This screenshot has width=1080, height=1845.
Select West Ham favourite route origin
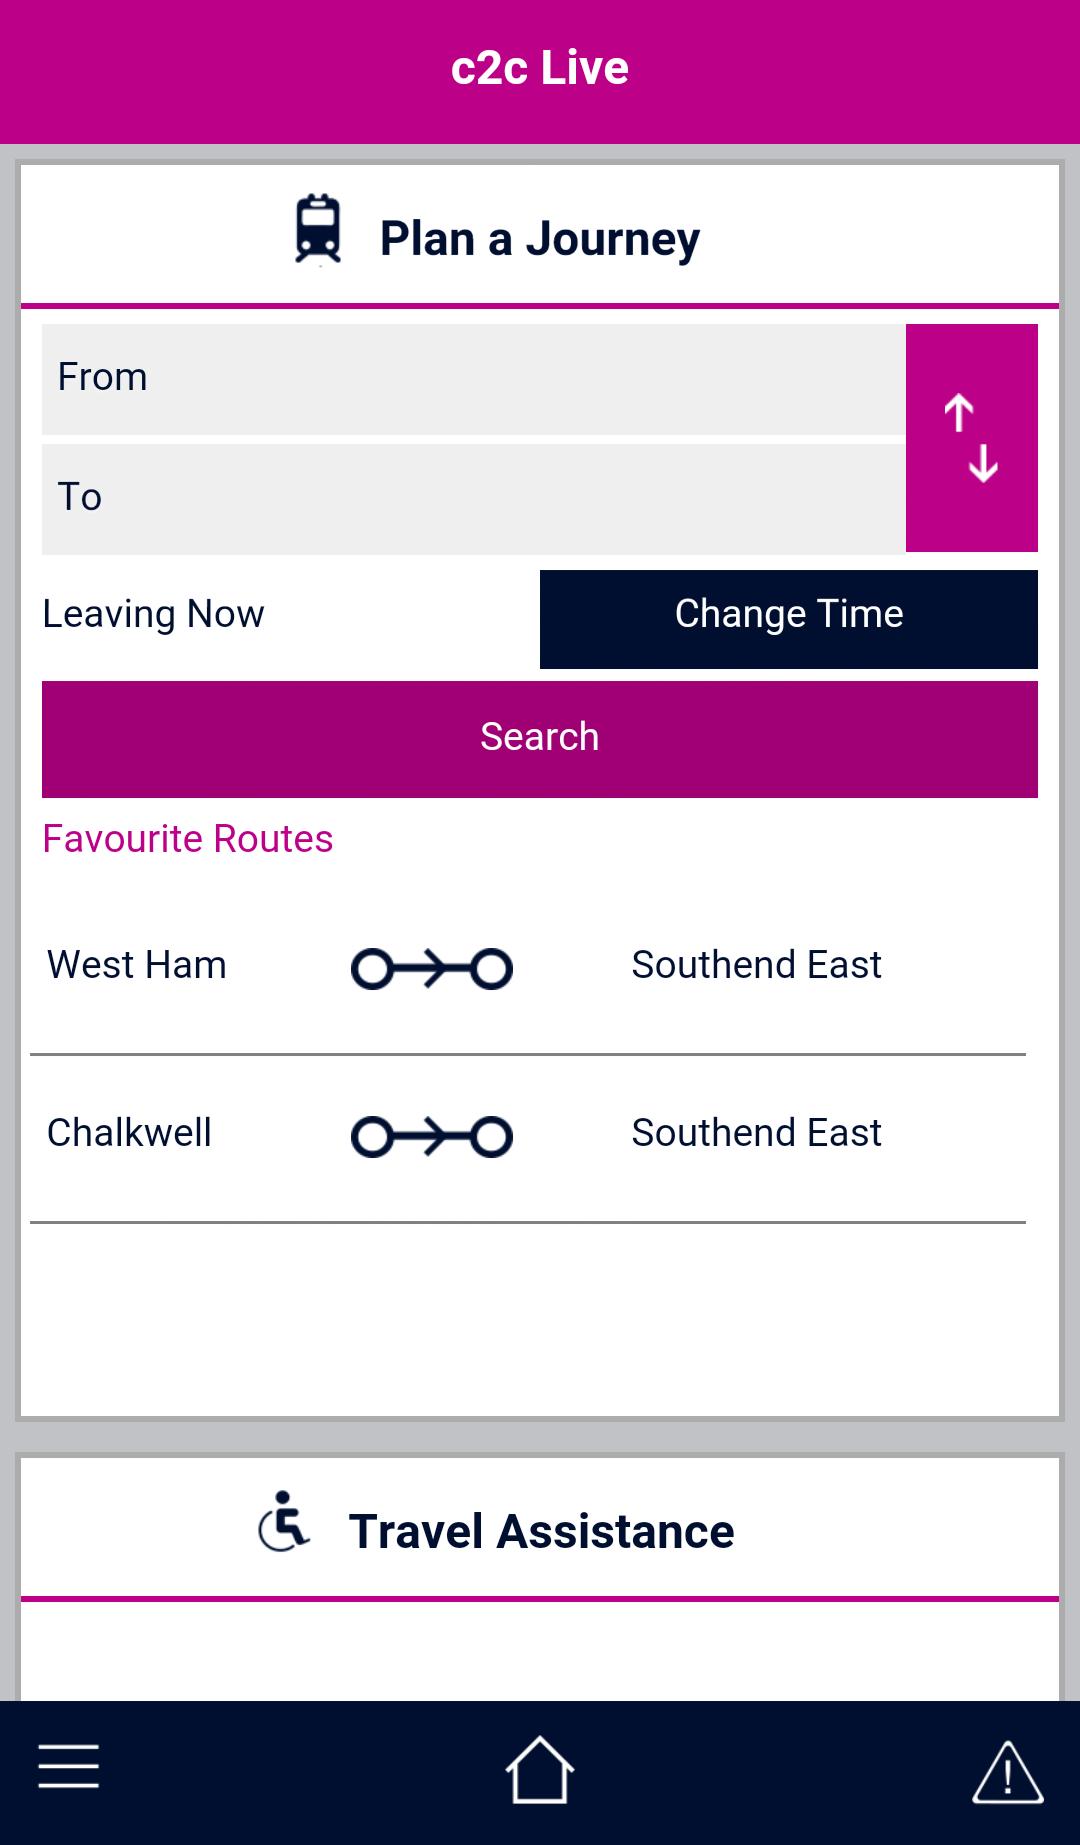(137, 965)
